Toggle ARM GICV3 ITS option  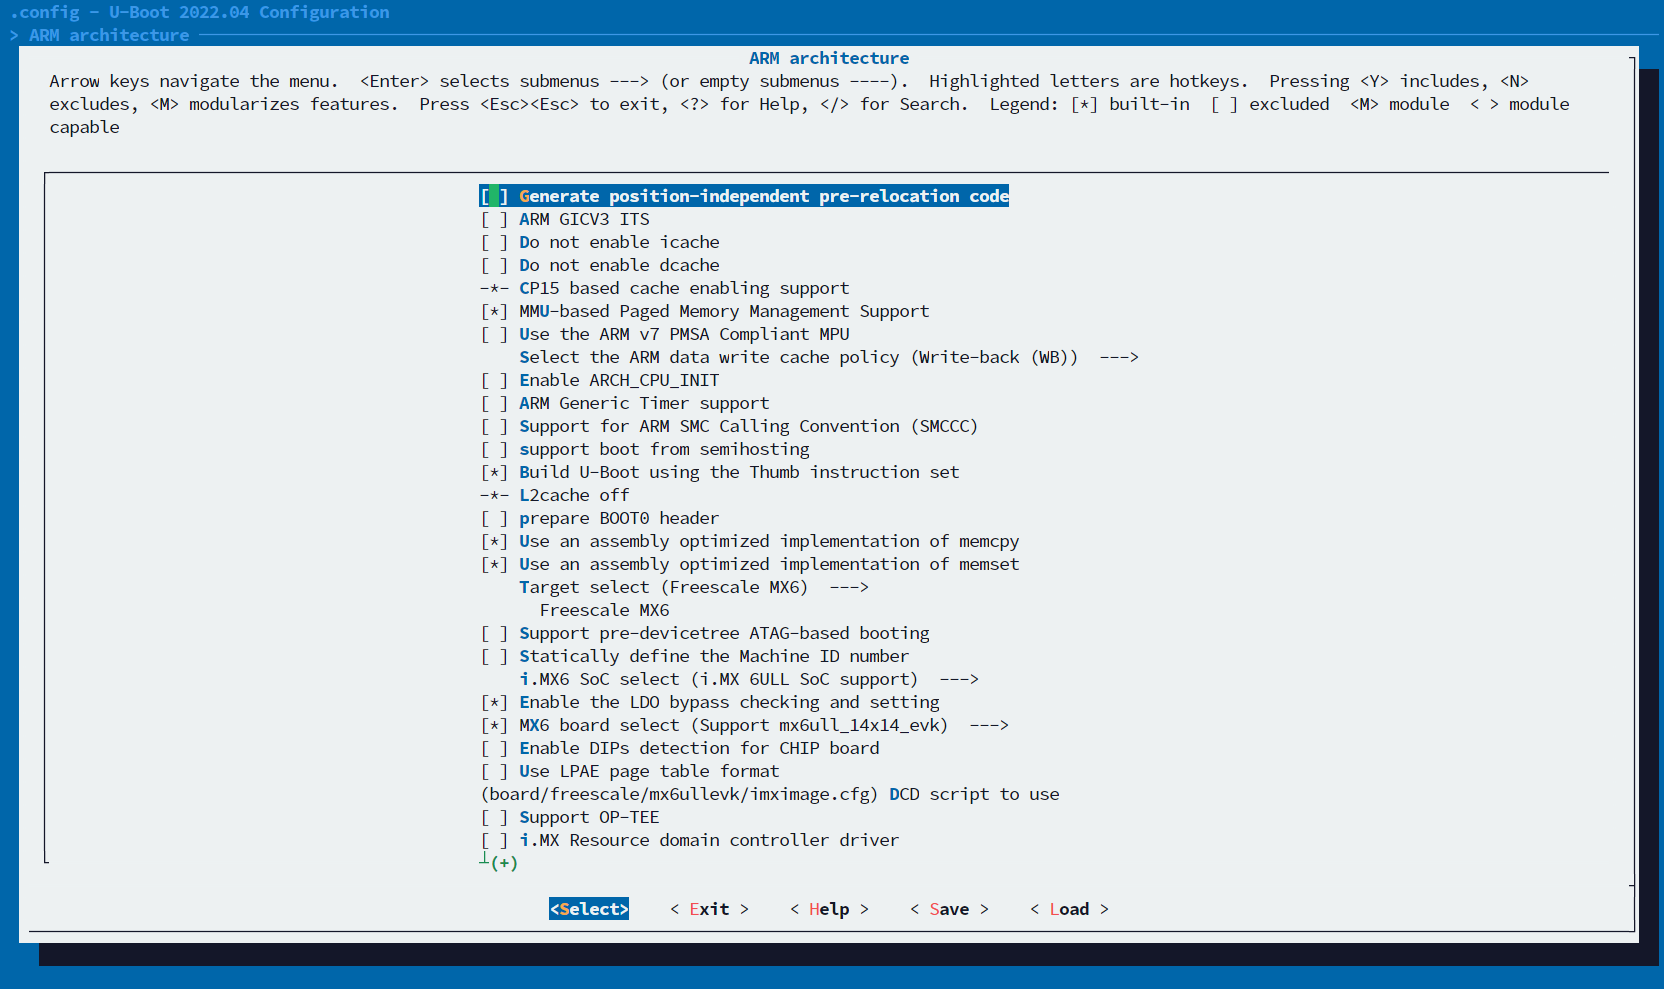click(565, 219)
